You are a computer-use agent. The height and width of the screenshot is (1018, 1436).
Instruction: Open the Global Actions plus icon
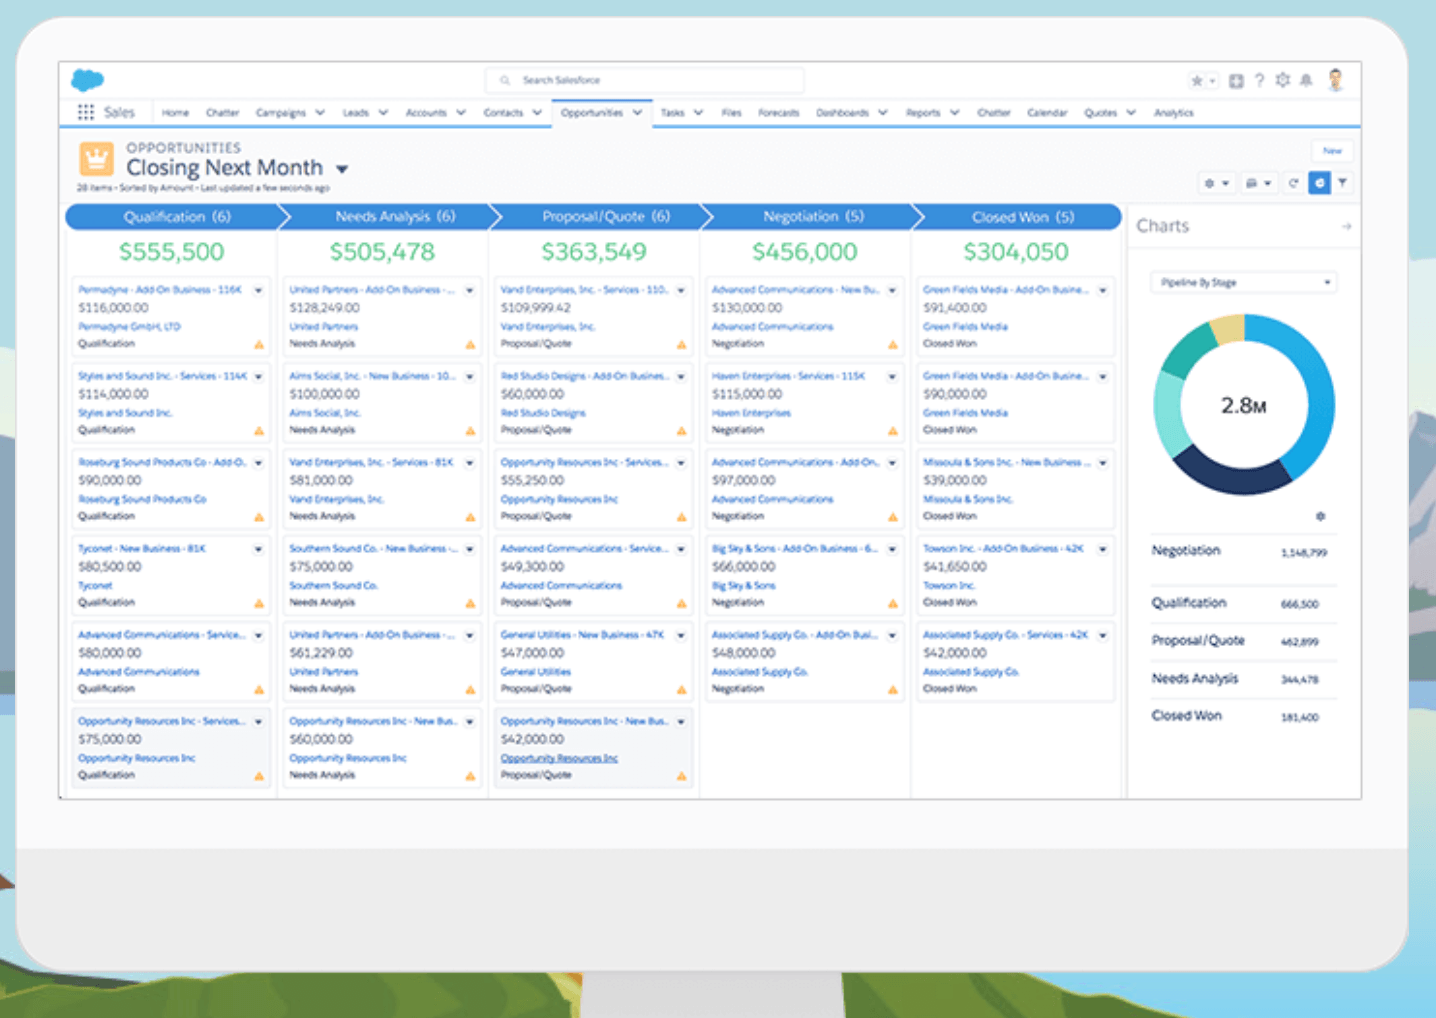pos(1236,81)
